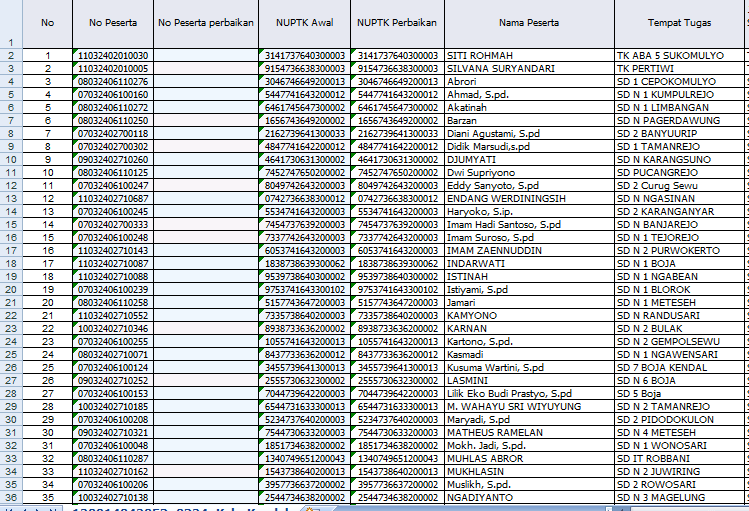The width and height of the screenshot is (749, 511).
Task: Click the No column cell "28"
Action: 47,406
